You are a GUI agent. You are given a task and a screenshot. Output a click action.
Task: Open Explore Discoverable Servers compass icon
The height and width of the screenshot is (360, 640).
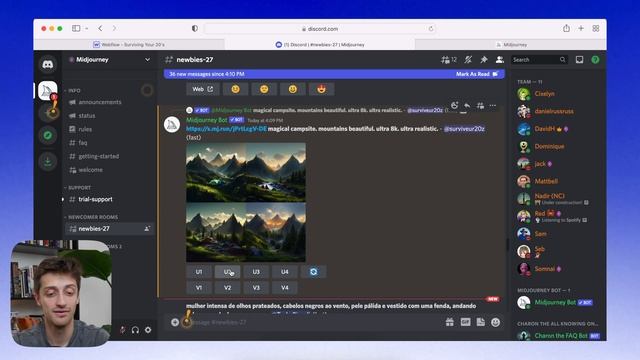pyautogui.click(x=48, y=136)
